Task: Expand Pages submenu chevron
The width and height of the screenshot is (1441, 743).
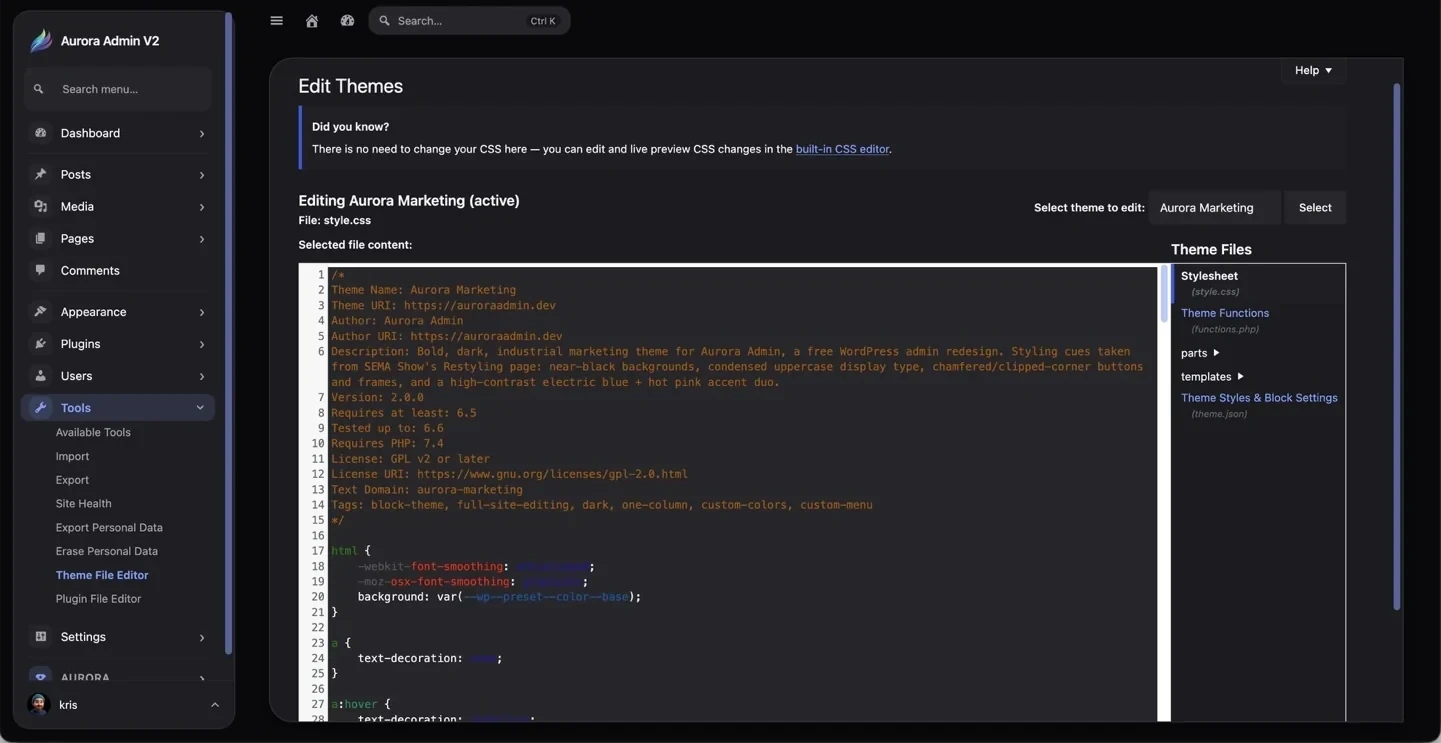Action: click(202, 239)
